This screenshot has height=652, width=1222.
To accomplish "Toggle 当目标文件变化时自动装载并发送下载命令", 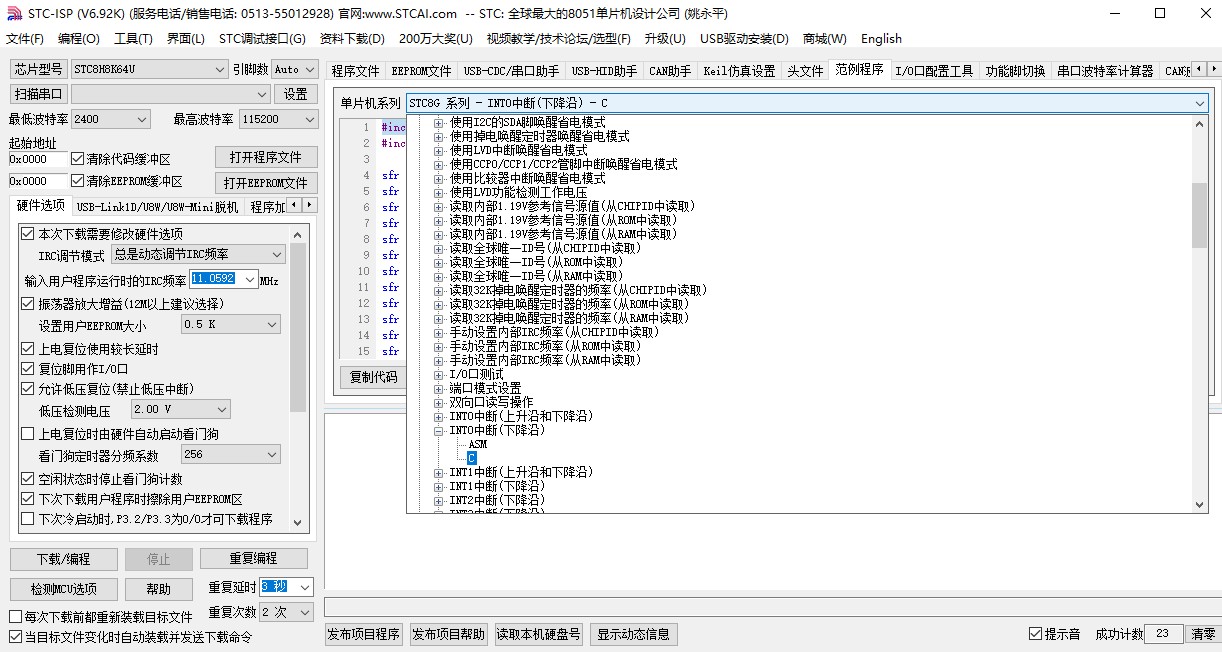I will tap(15, 637).
